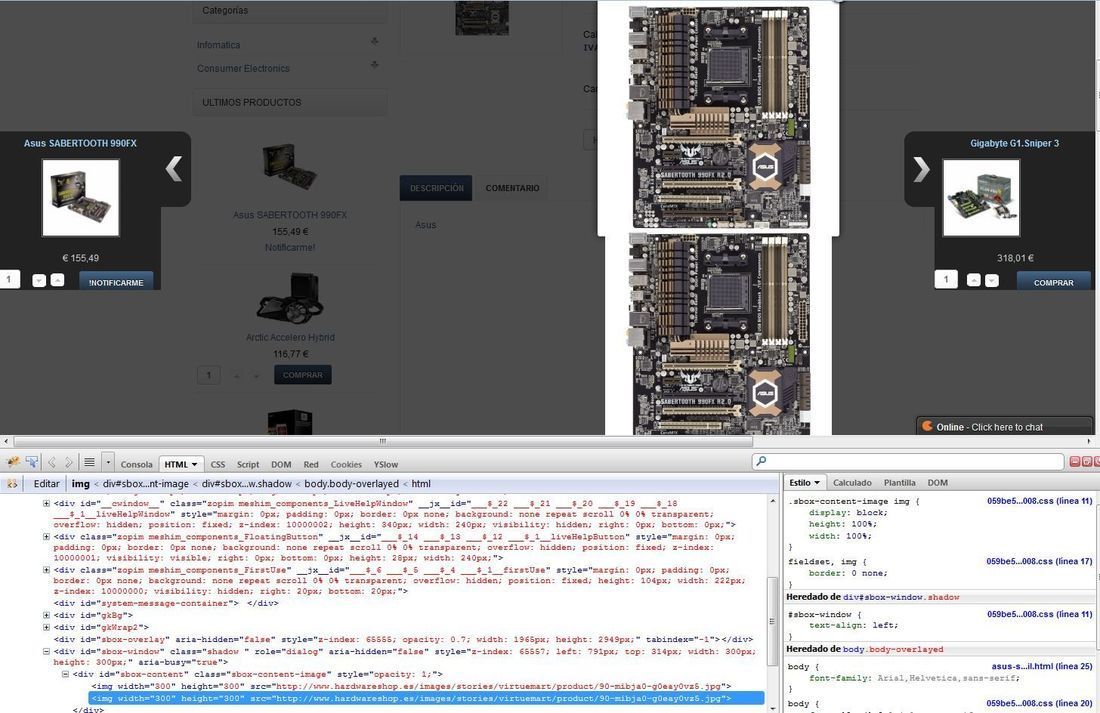Show previous product with left chevron arrow
This screenshot has height=713, width=1100.
(x=174, y=168)
